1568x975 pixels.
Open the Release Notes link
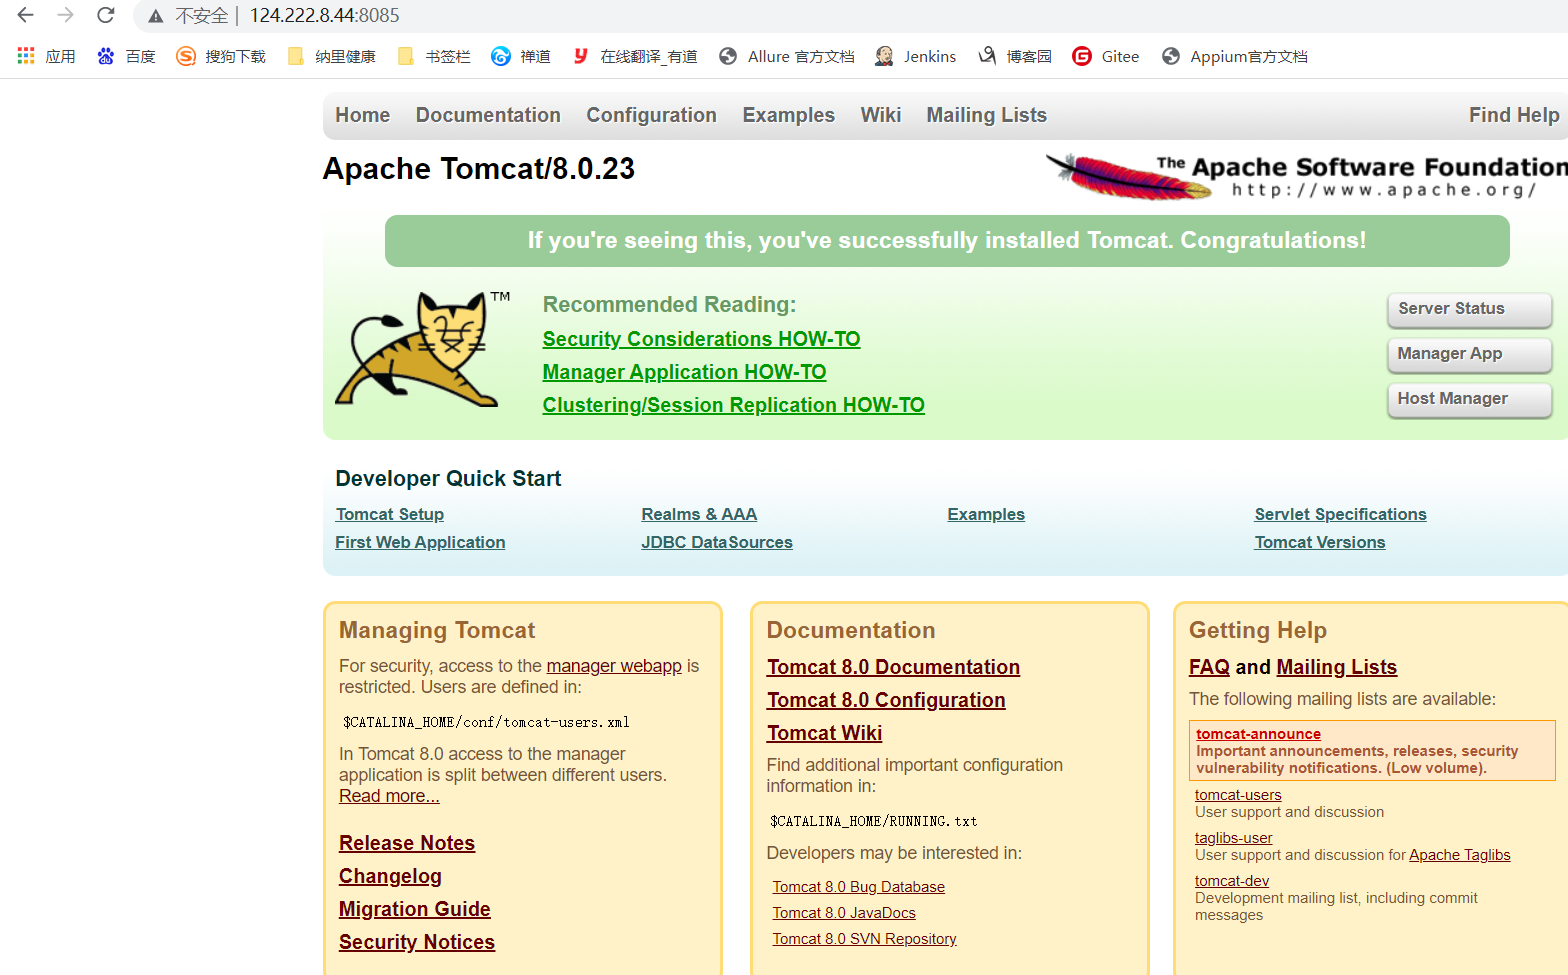coord(407,843)
